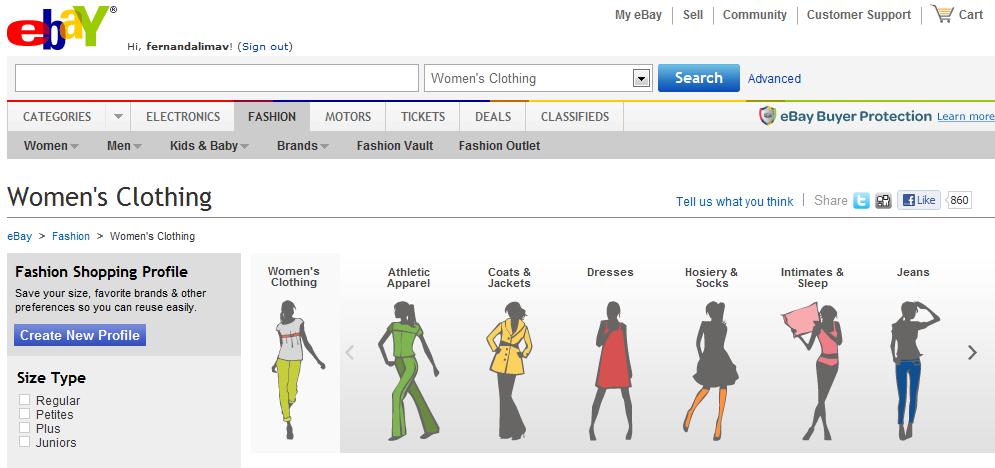995x468 pixels.
Task: Open Fashion Vault
Action: pos(395,146)
